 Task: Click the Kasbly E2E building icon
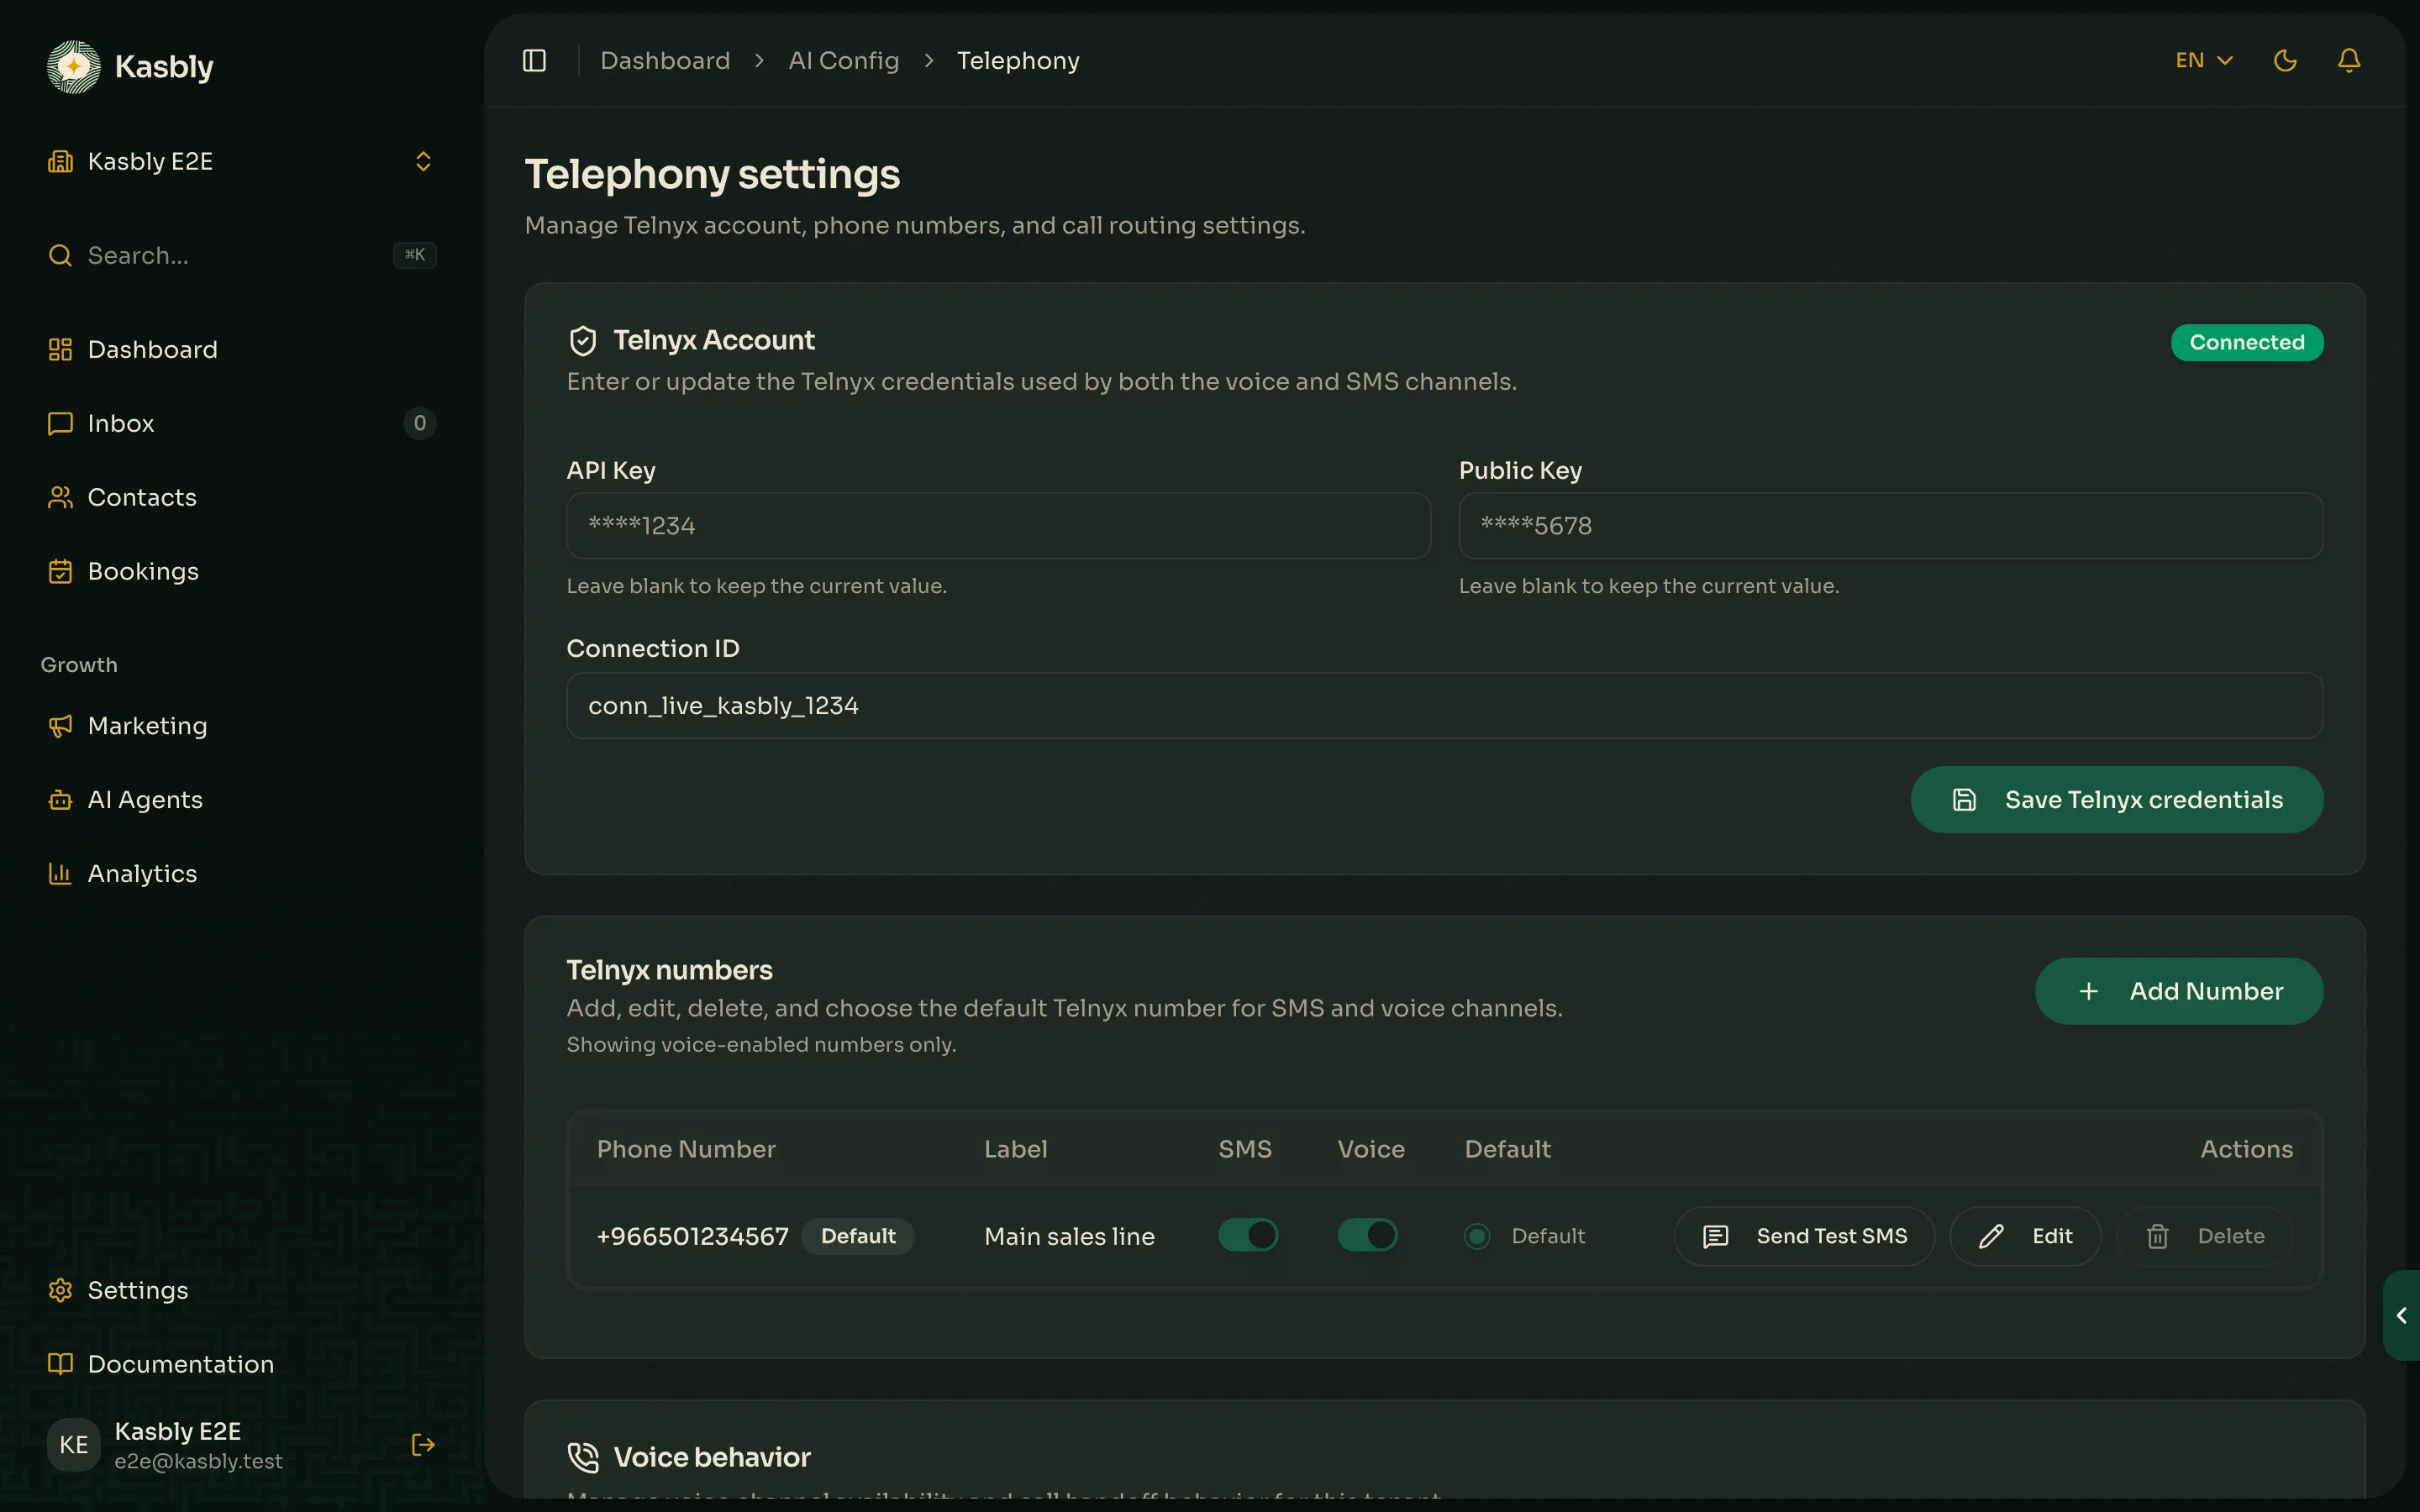click(60, 162)
